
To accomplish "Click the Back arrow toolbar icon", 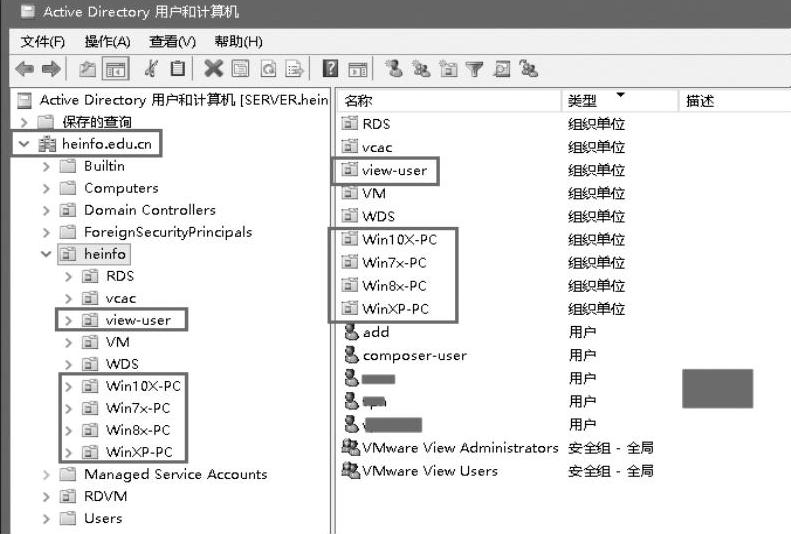I will (24, 69).
